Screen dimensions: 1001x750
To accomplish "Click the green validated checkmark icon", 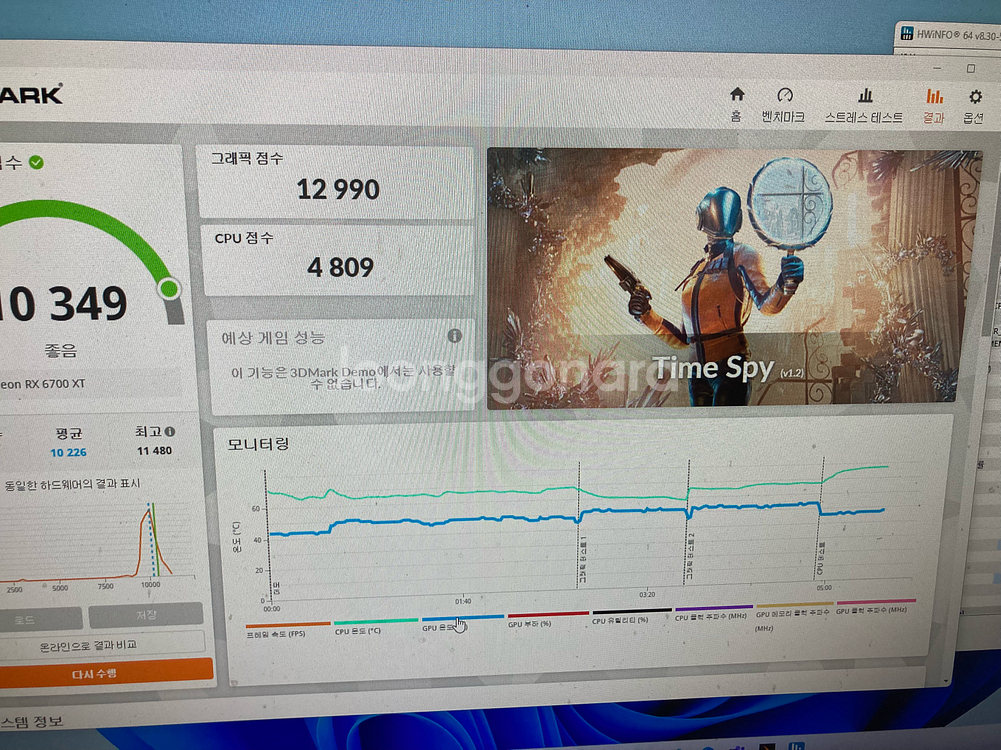I will 36,162.
